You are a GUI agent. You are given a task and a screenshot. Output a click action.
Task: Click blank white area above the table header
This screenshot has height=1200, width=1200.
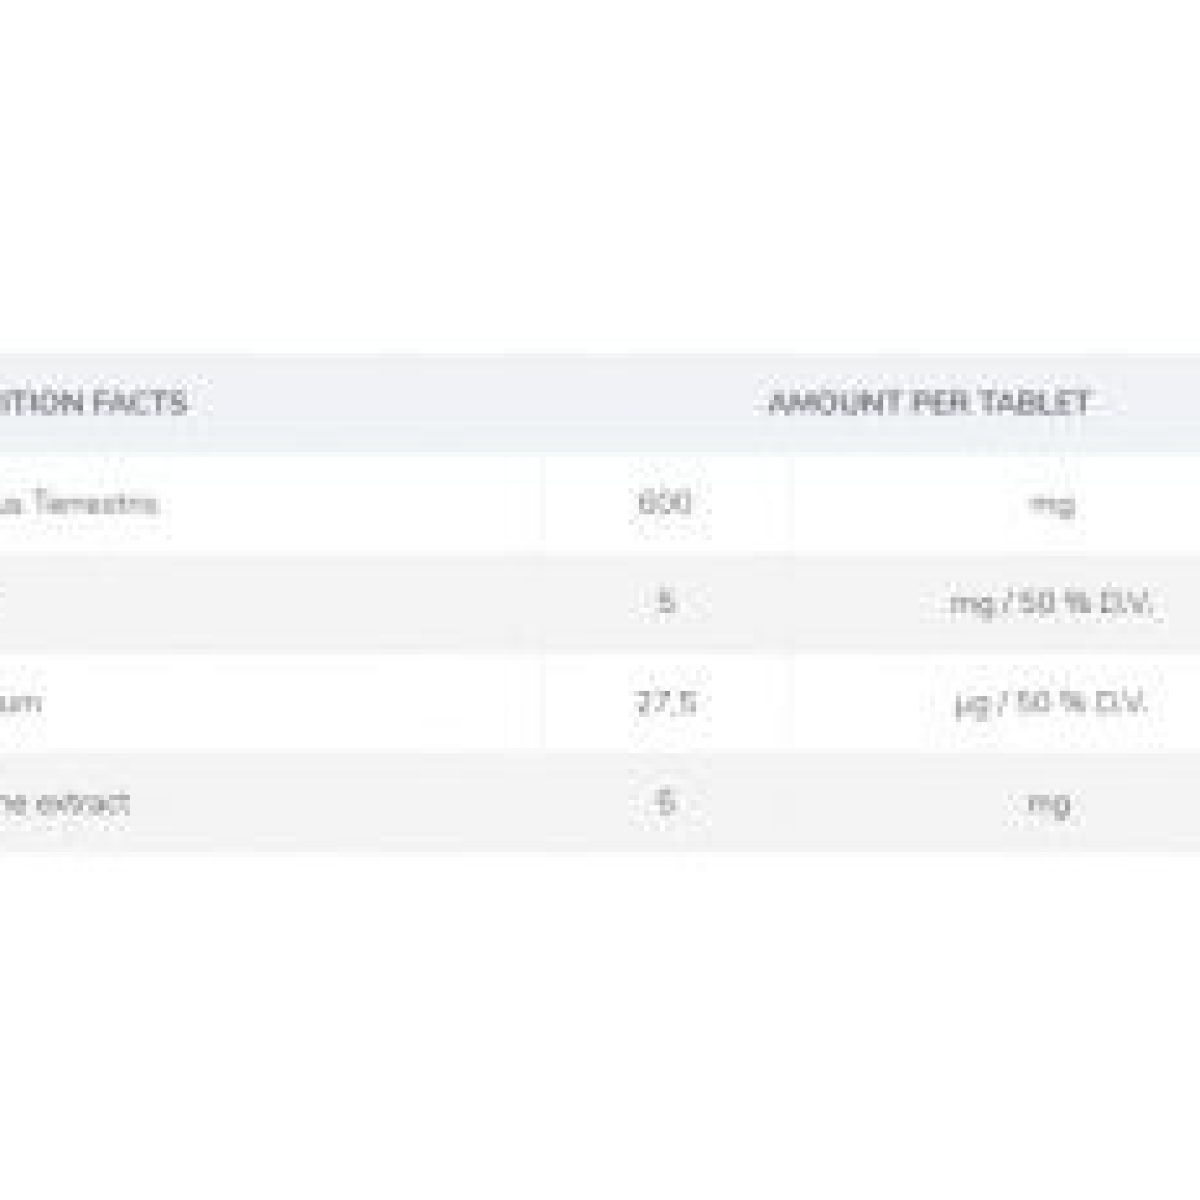600,180
